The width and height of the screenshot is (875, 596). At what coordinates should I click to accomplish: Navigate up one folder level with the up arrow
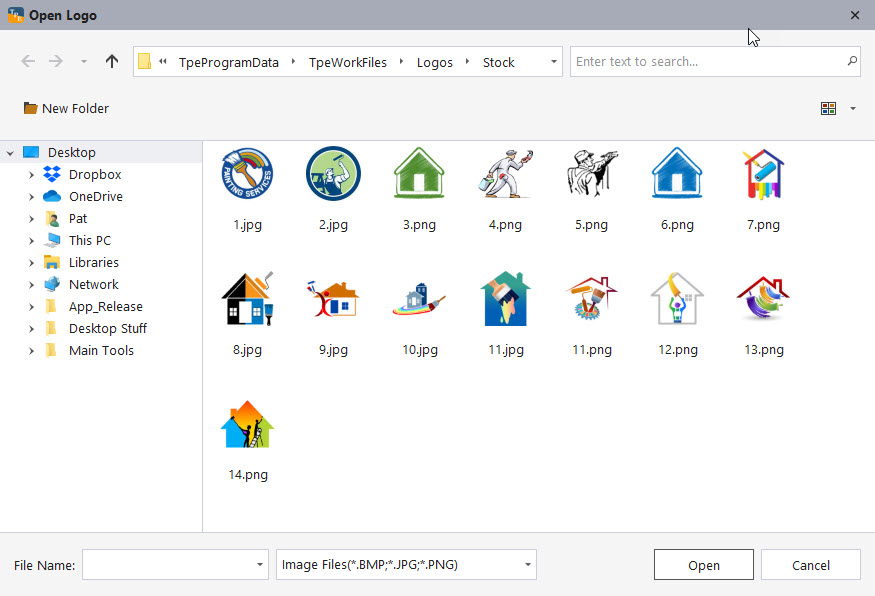pyautogui.click(x=111, y=61)
